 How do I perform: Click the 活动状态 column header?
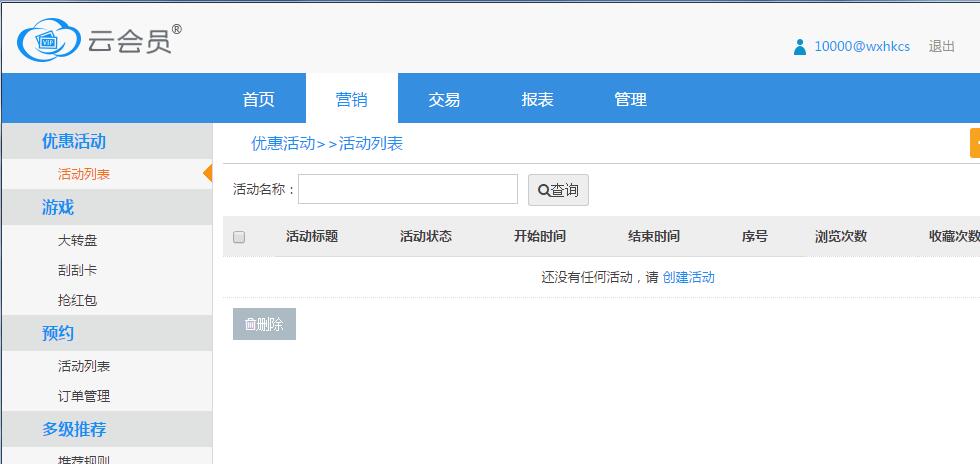426,236
